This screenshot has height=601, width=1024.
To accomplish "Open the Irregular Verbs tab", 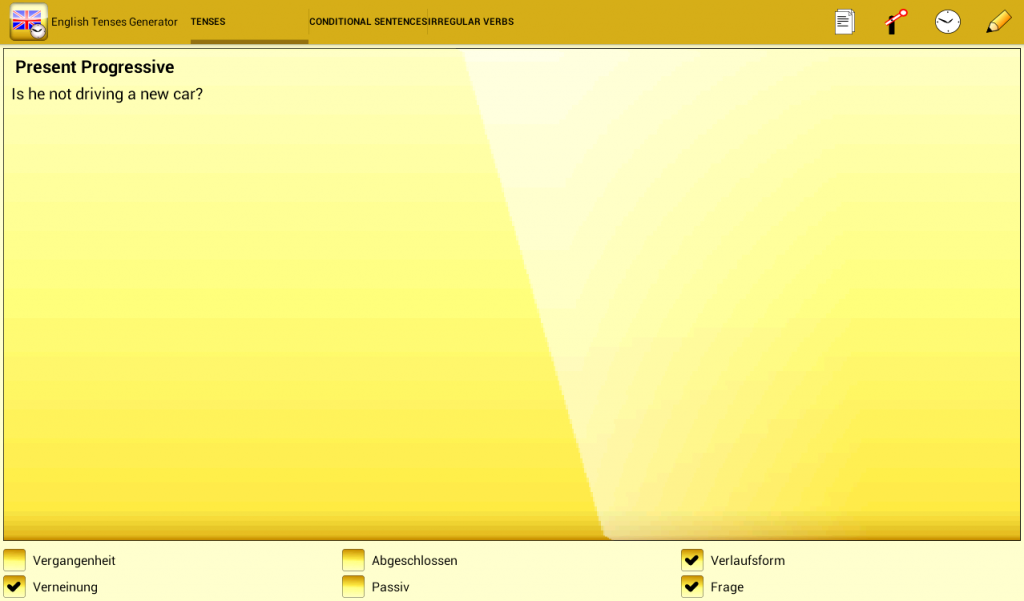I will pos(472,22).
